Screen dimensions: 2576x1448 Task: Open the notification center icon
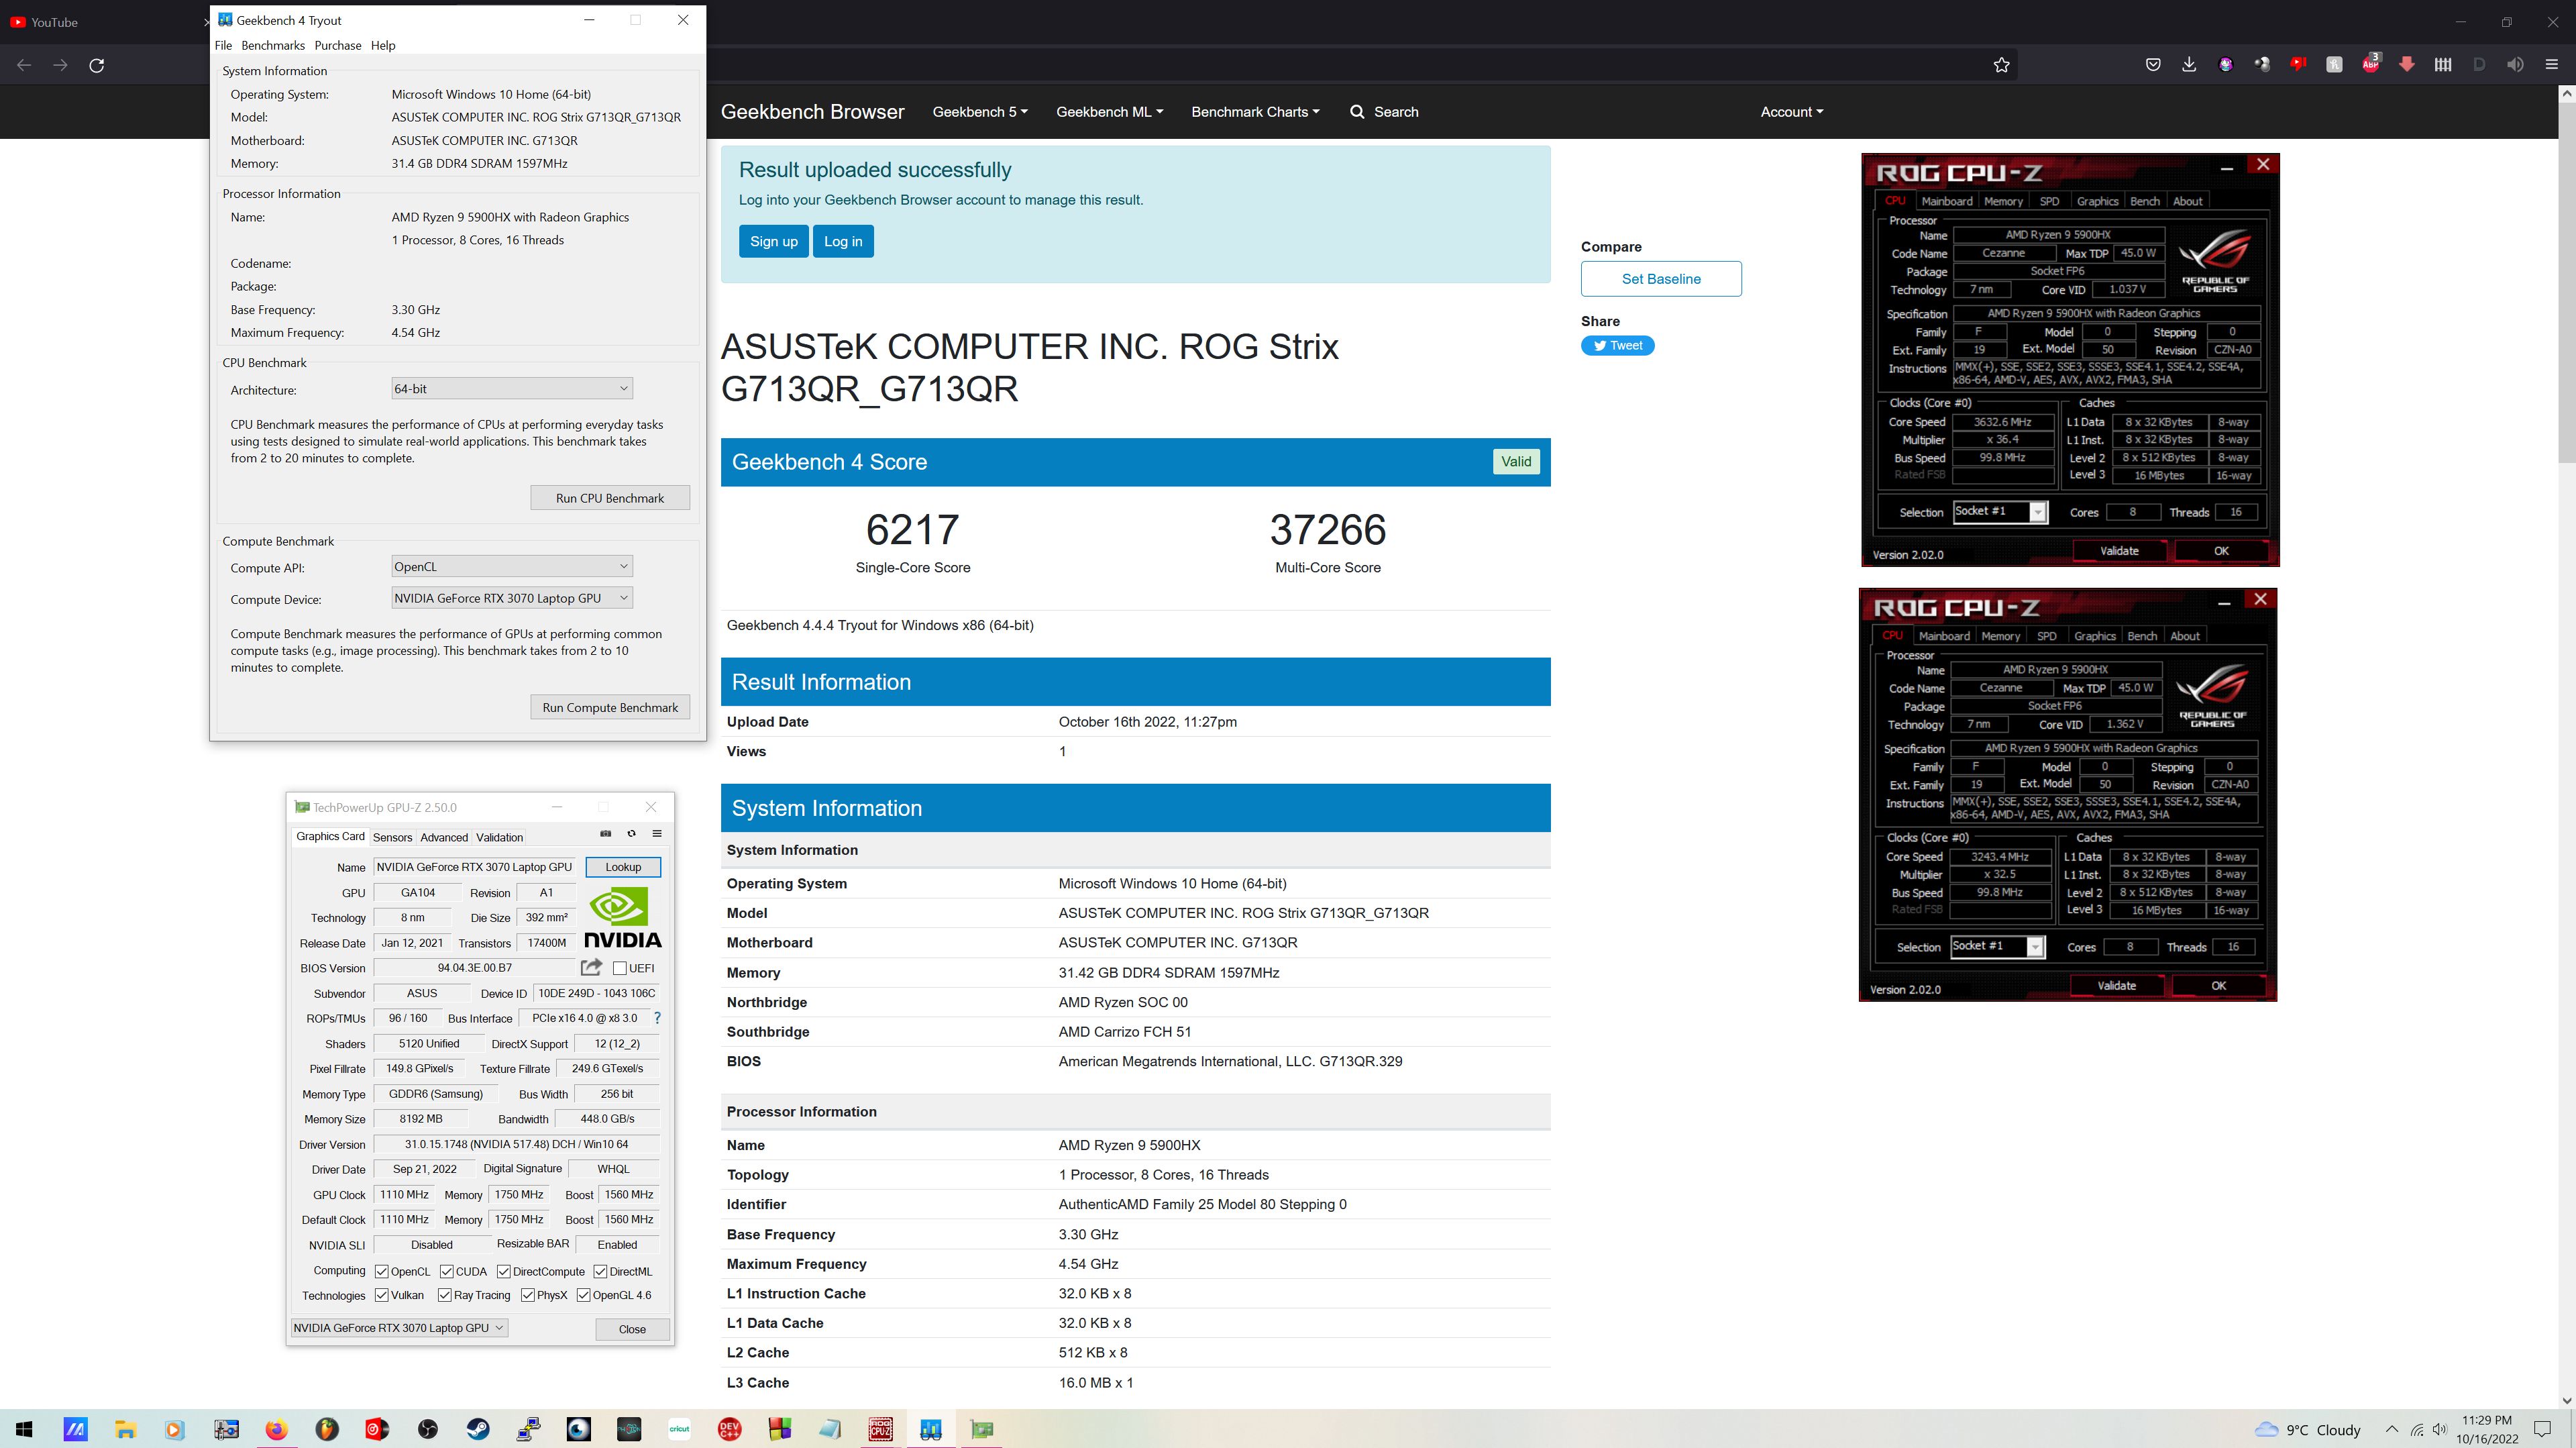pyautogui.click(x=2541, y=1429)
